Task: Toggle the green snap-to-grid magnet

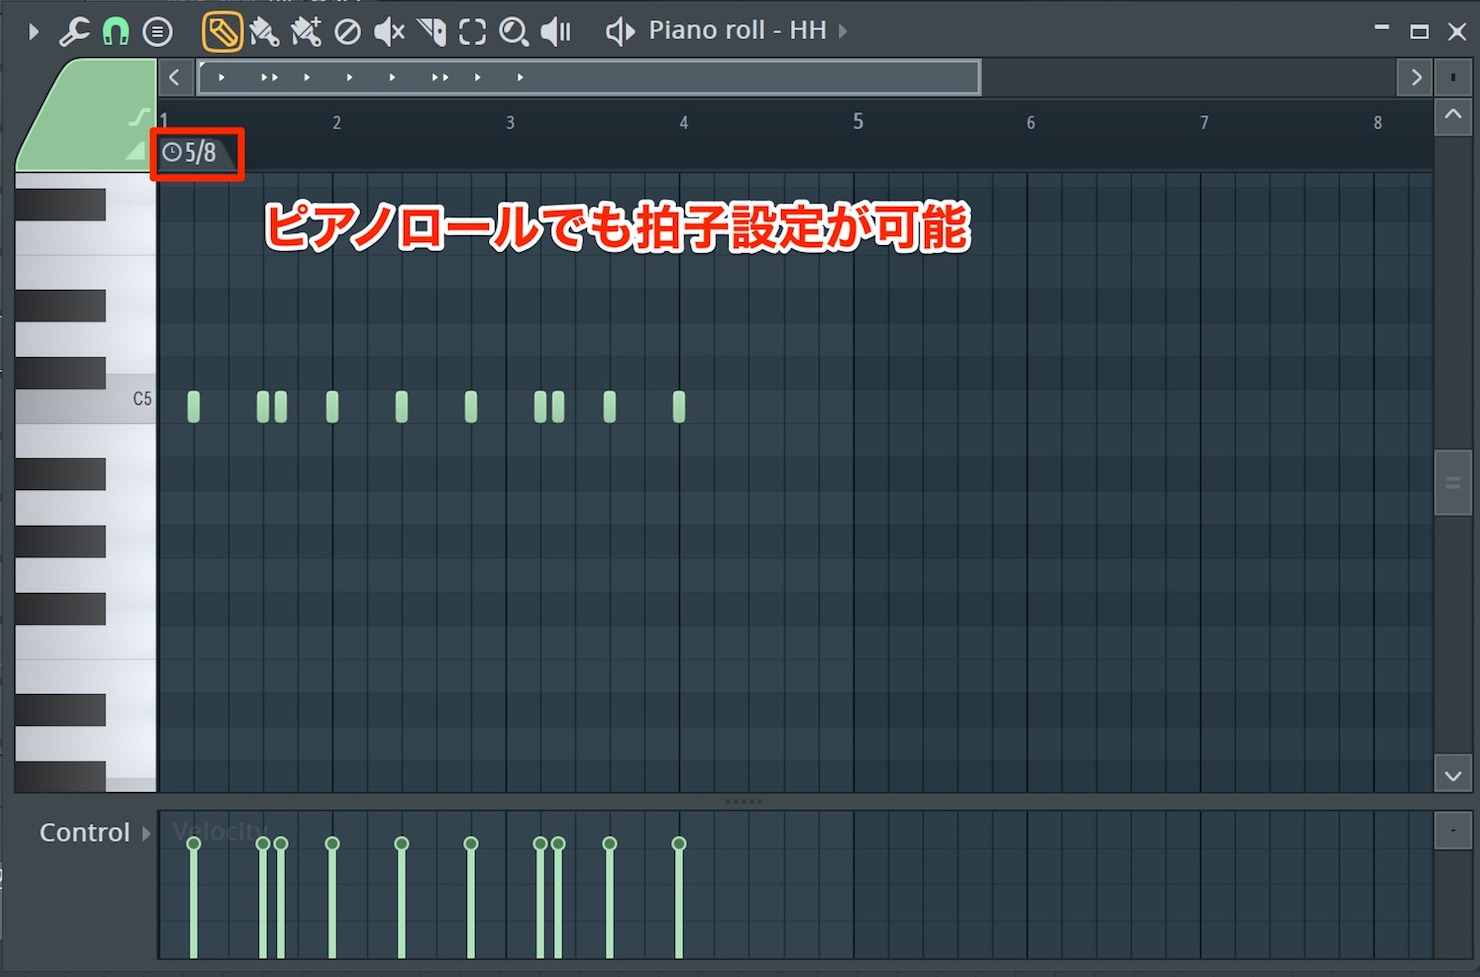Action: tap(116, 32)
